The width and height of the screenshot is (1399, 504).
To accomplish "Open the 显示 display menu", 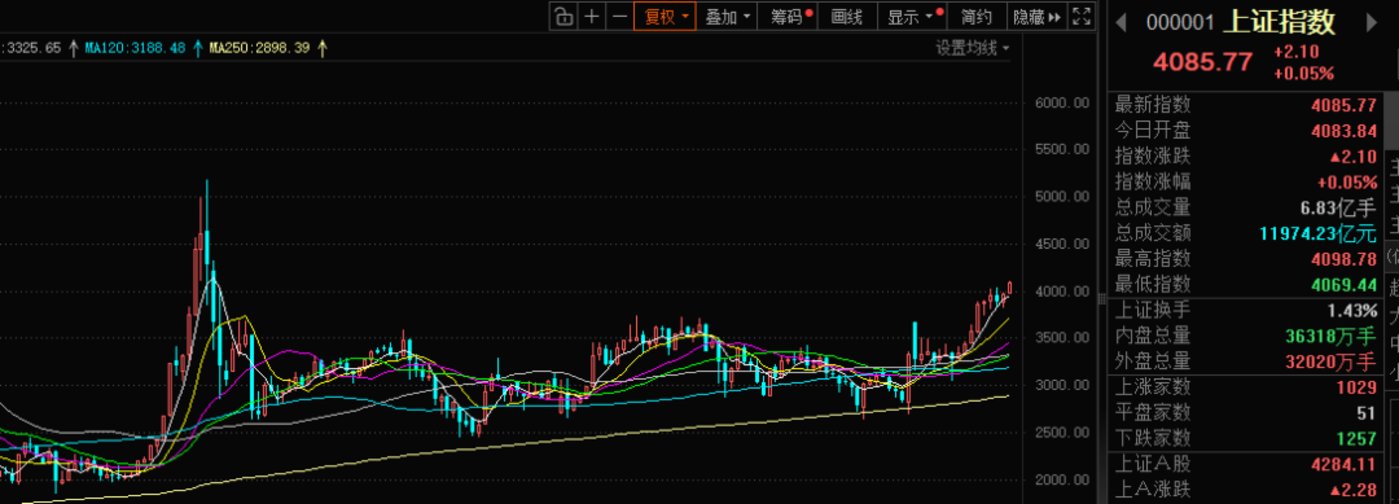I will [x=909, y=16].
